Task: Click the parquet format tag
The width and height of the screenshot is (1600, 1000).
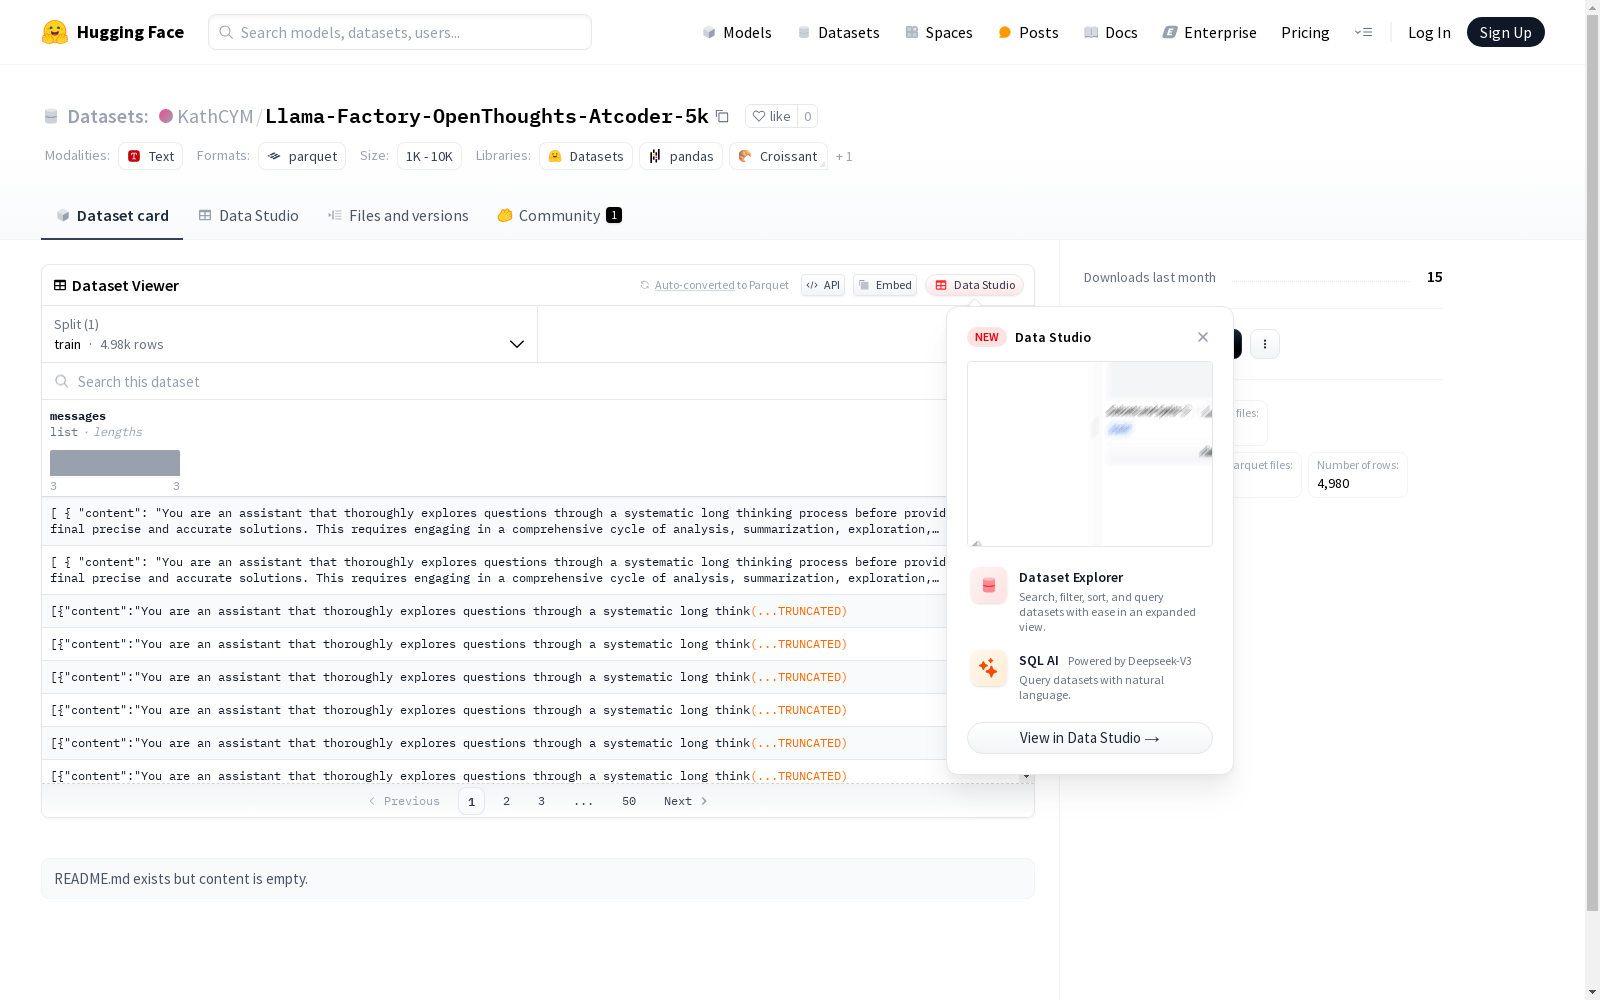Action: coord(302,156)
